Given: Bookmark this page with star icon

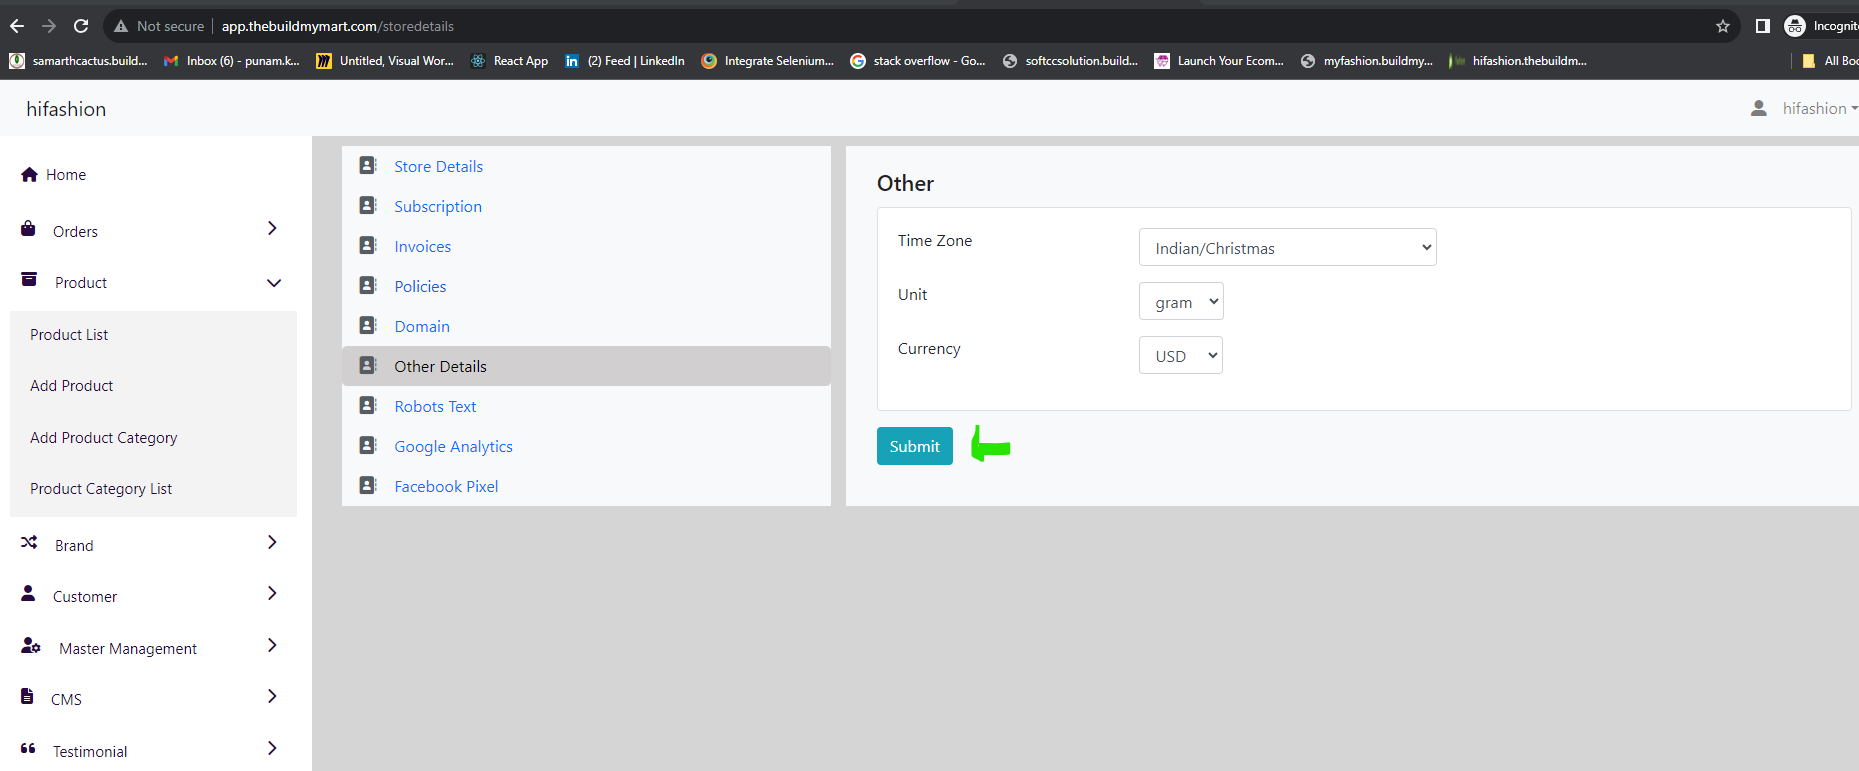Looking at the screenshot, I should click(1723, 26).
